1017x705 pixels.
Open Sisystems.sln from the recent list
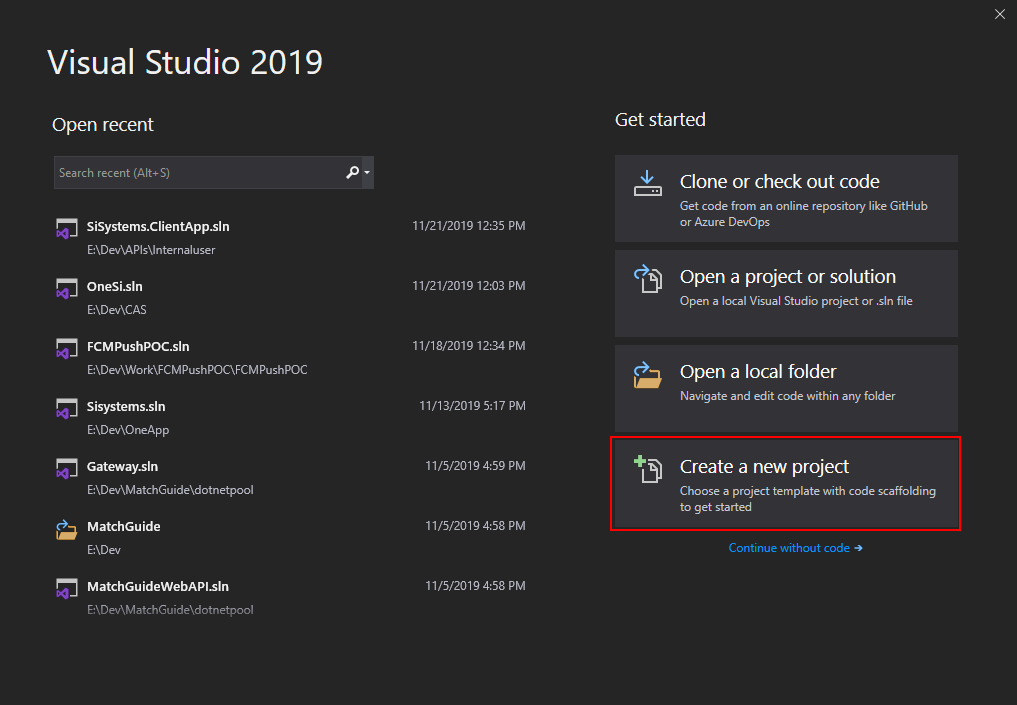[x=290, y=418]
